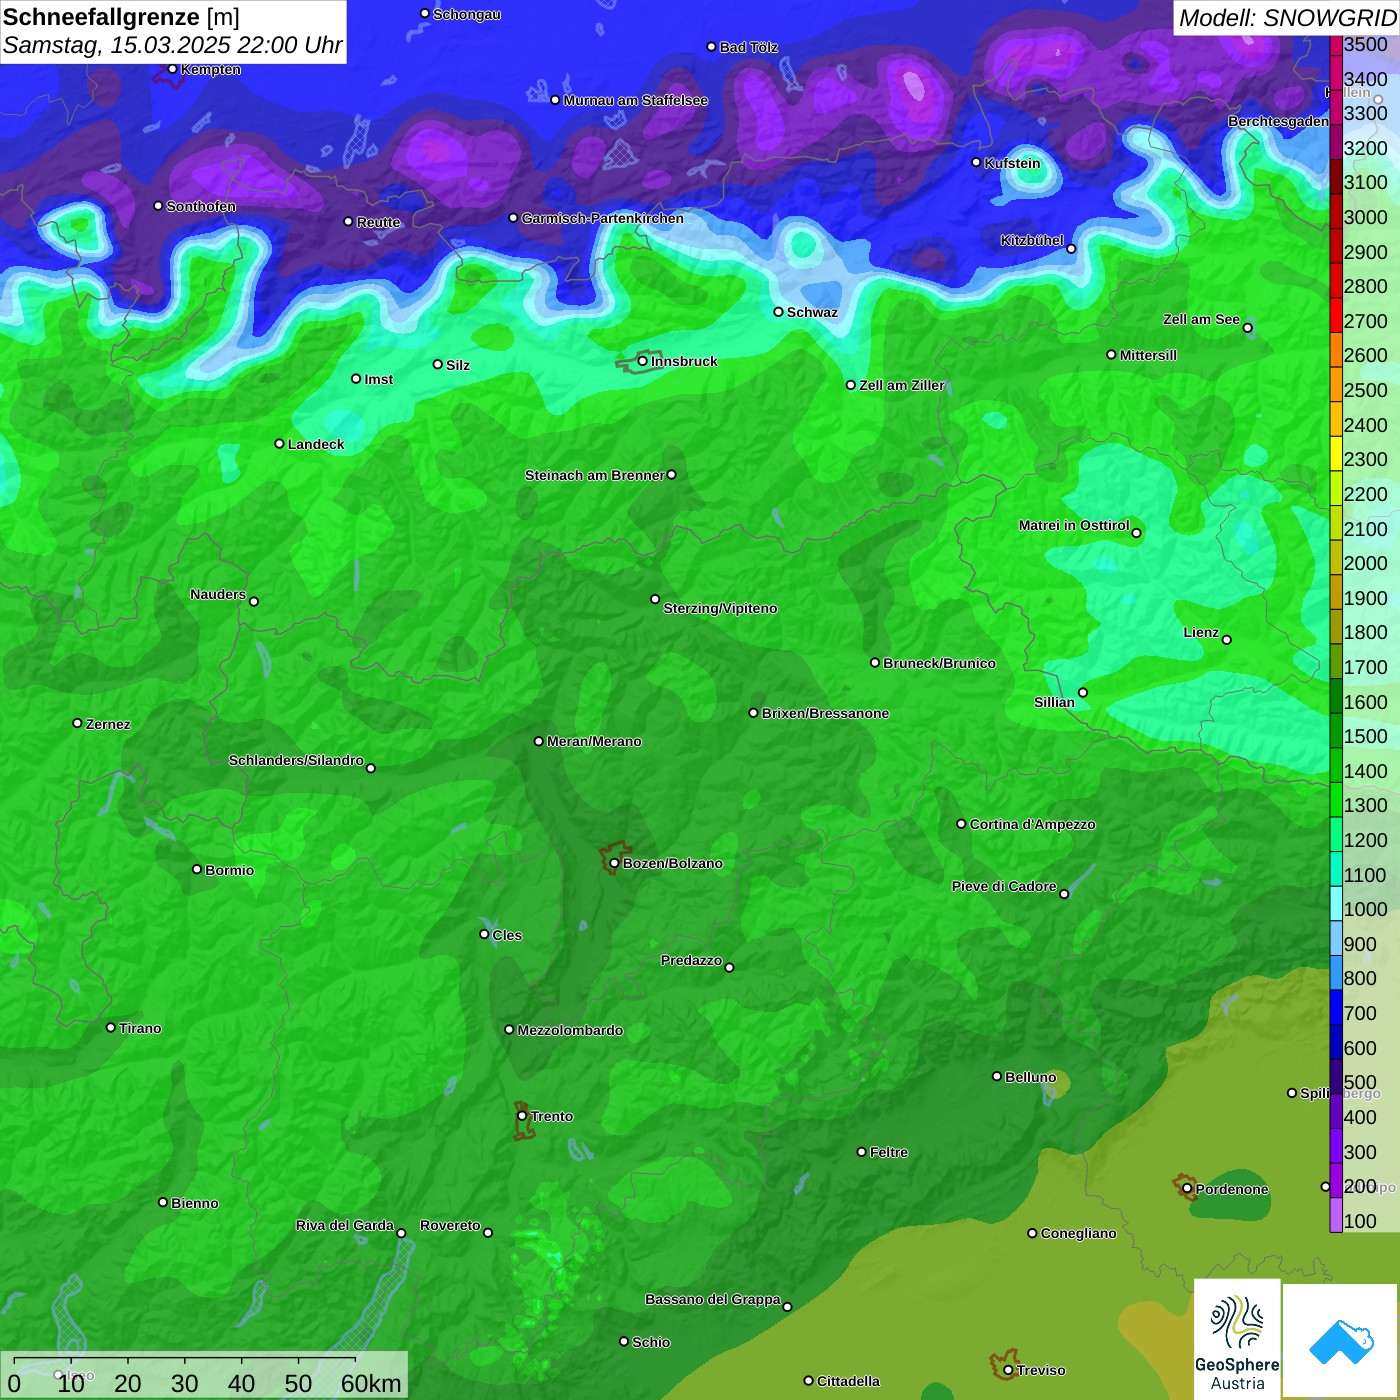Click the Pieve di Cadore label
1400x1400 pixels.
(1004, 886)
